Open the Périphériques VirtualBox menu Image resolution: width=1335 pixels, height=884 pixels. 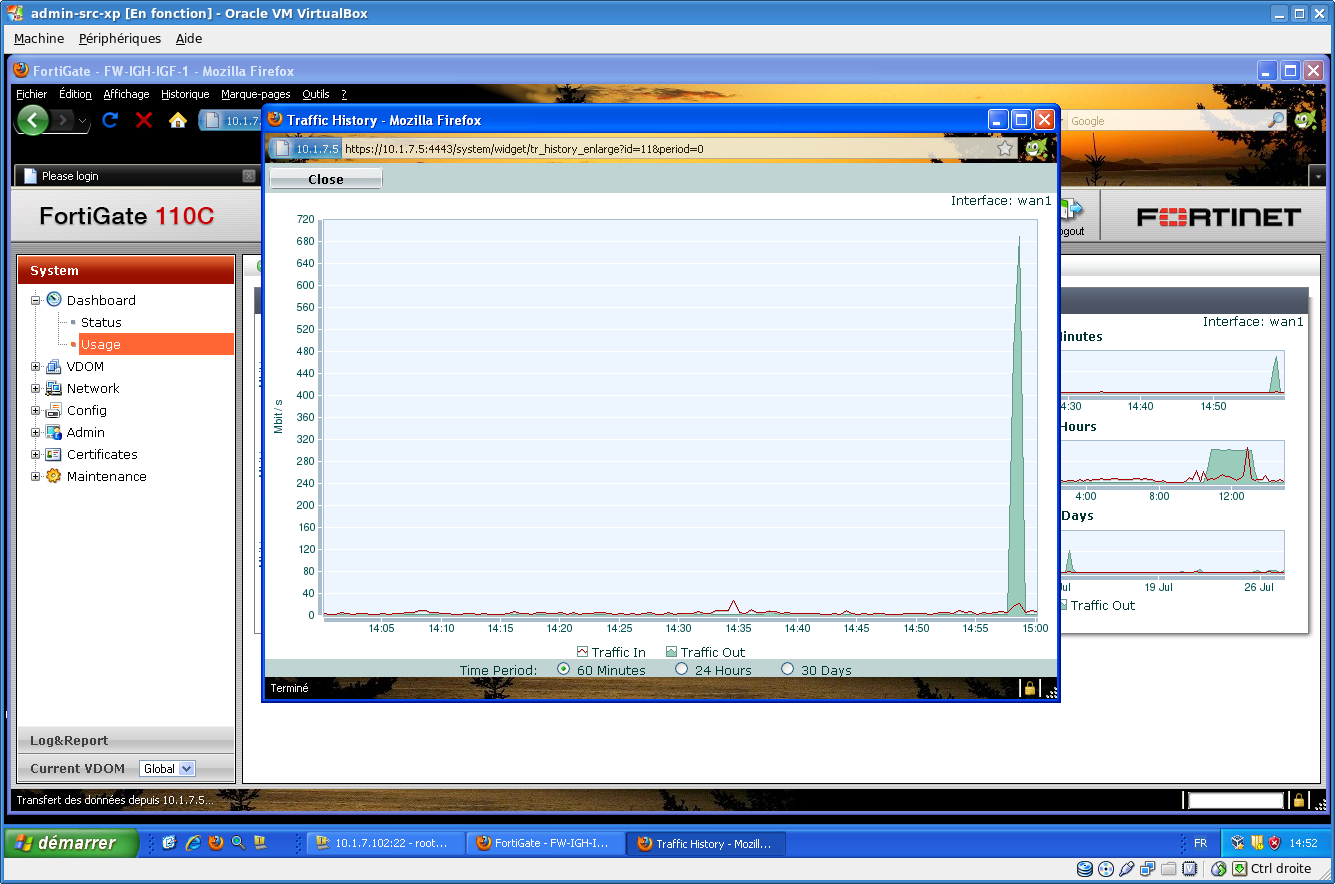pos(119,38)
